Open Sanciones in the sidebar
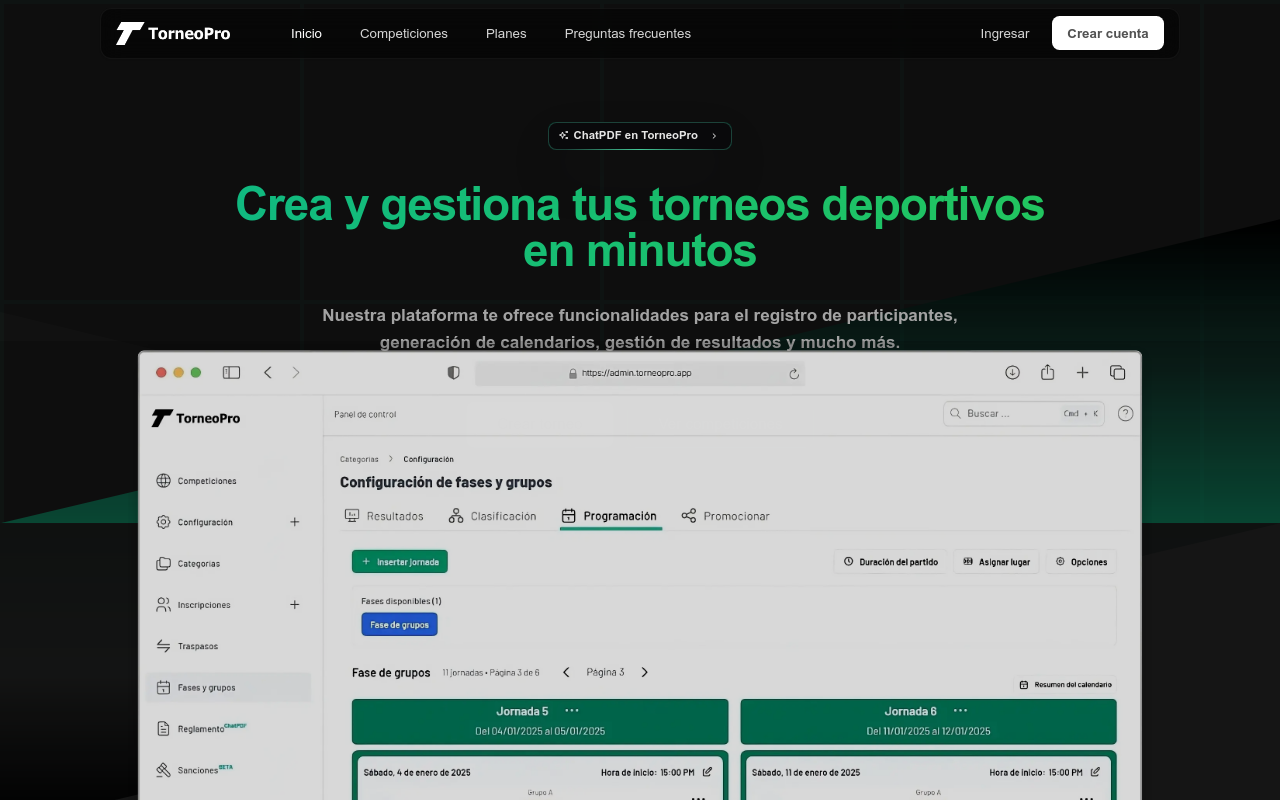The width and height of the screenshot is (1280, 800). tap(195, 770)
